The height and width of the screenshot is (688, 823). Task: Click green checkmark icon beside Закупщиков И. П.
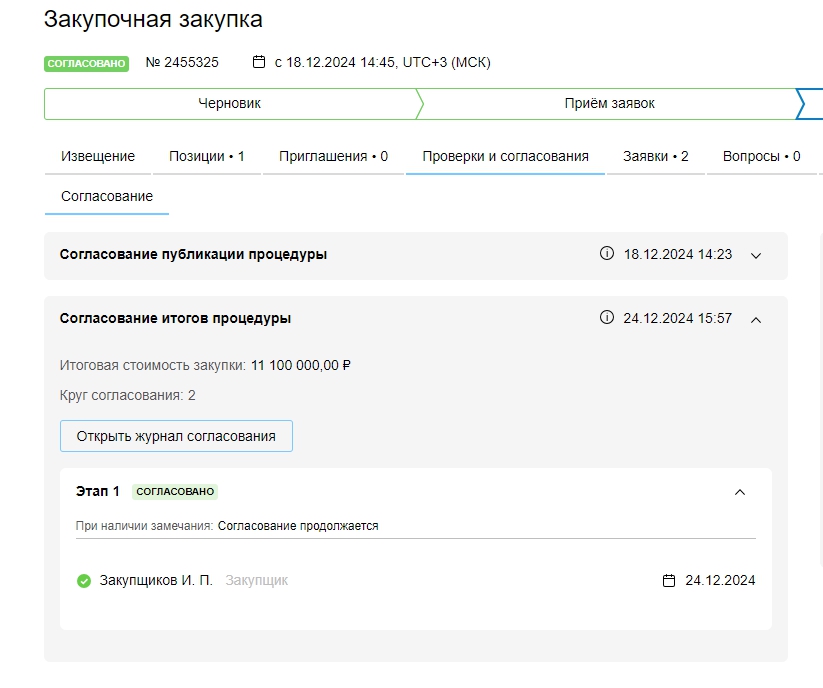pyautogui.click(x=84, y=581)
